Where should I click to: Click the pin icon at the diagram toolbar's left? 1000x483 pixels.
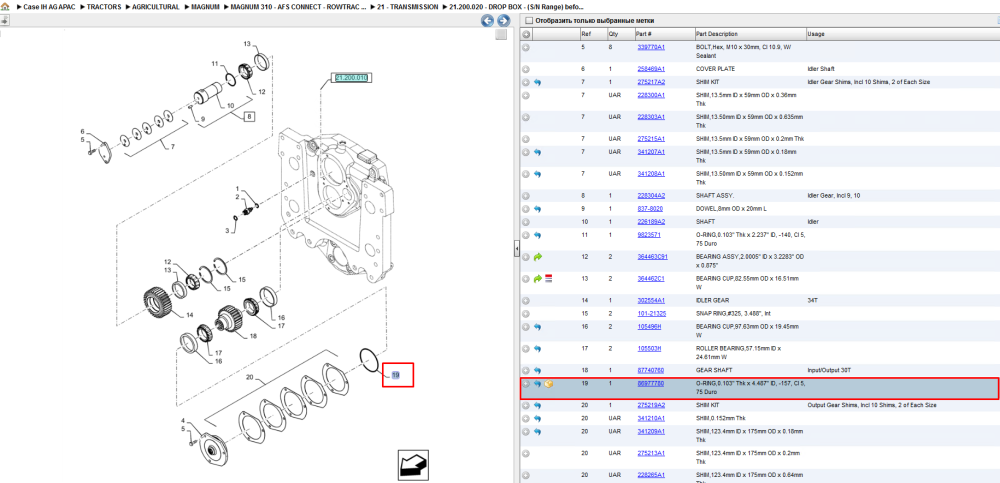click(x=4, y=20)
